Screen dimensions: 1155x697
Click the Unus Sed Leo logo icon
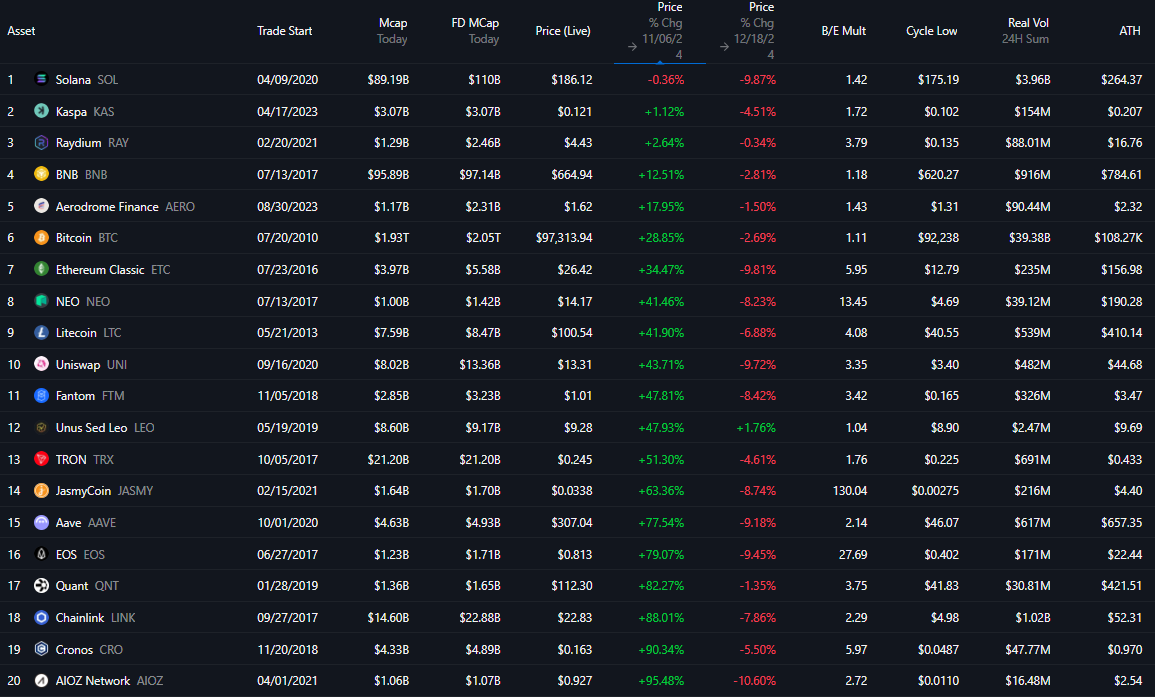coord(41,427)
